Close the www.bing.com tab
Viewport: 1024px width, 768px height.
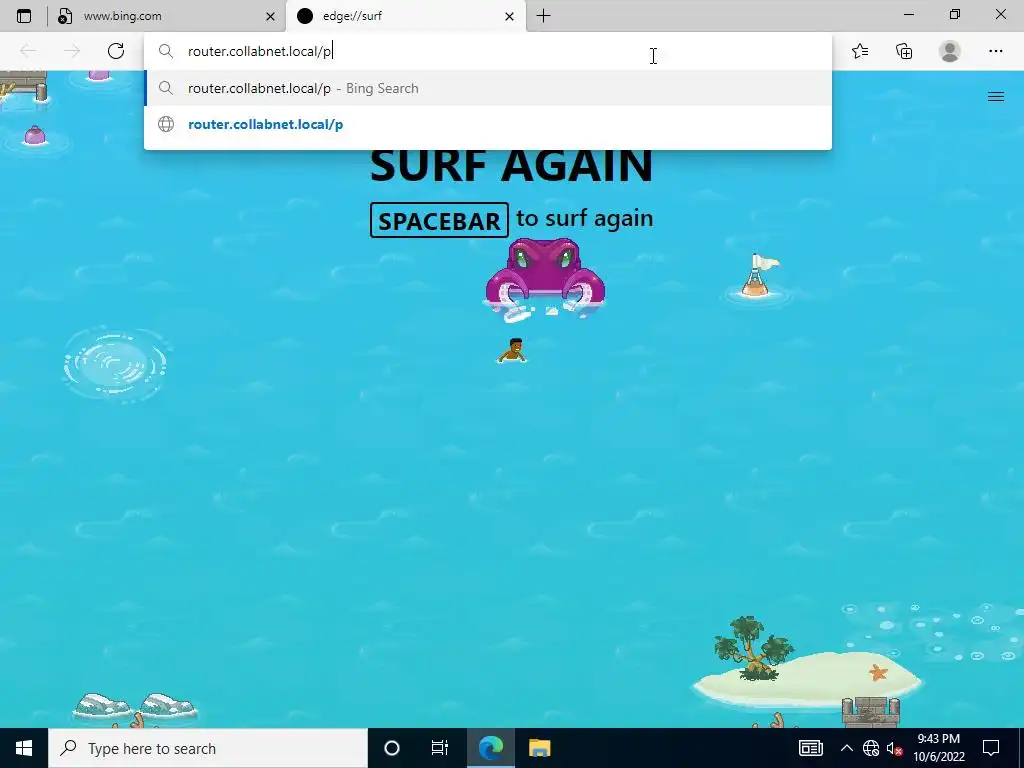click(270, 16)
